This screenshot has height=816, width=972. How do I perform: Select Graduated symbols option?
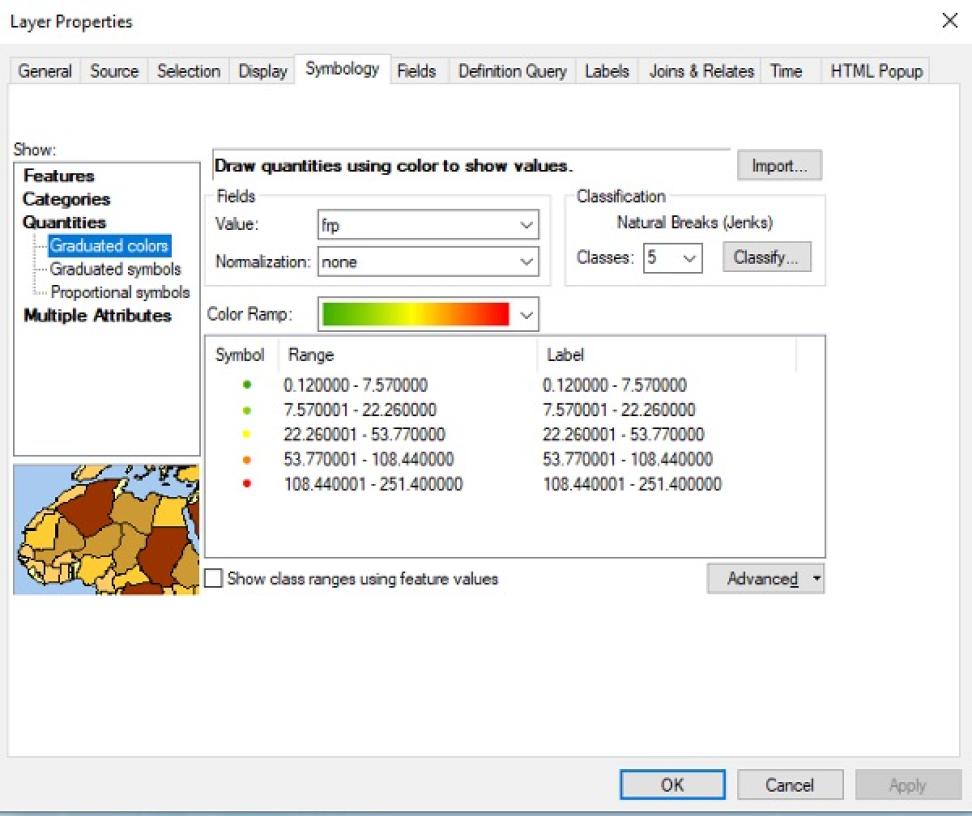point(115,269)
